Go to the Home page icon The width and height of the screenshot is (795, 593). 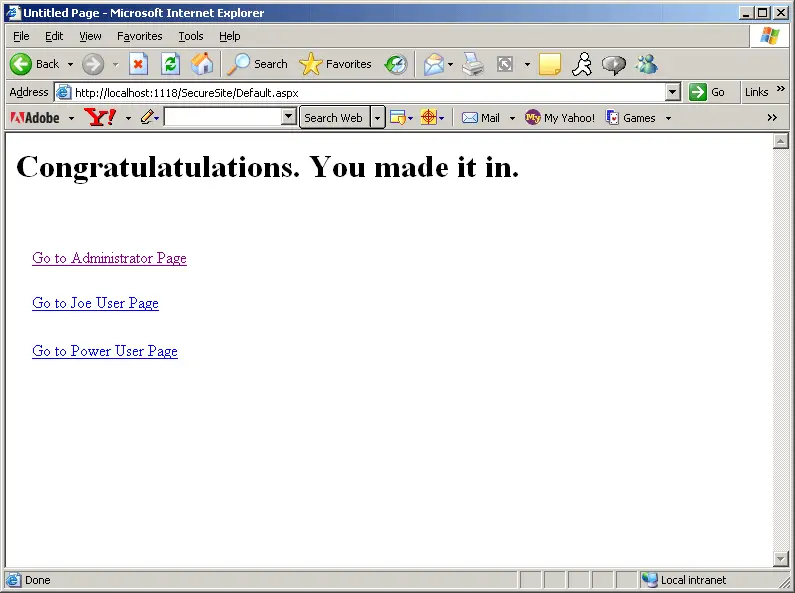pos(202,64)
